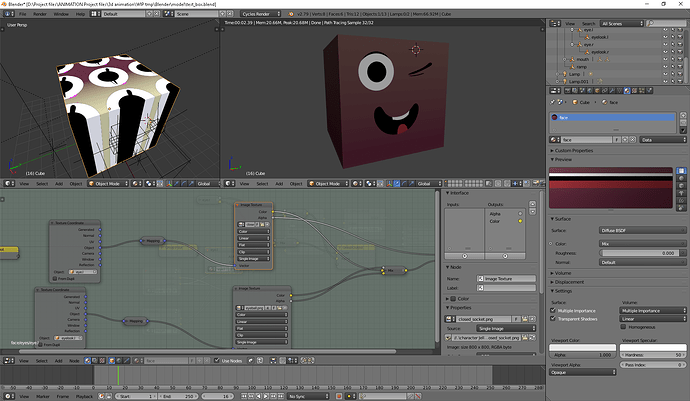Open the File menu
This screenshot has width=690, height=401.
(x=22, y=14)
